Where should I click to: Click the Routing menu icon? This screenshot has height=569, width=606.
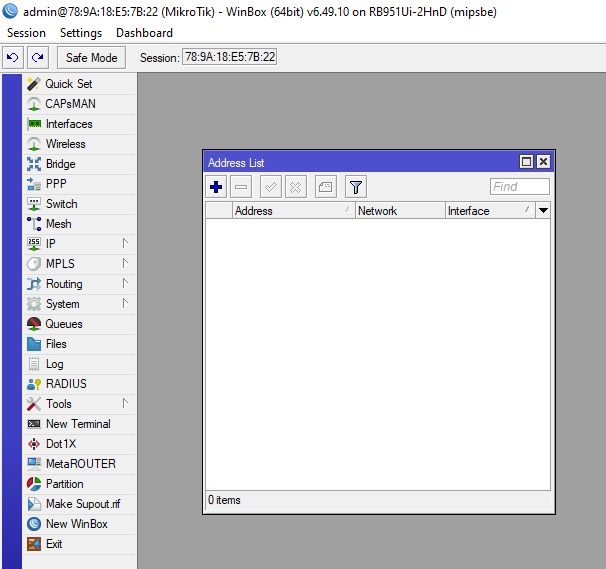[34, 284]
